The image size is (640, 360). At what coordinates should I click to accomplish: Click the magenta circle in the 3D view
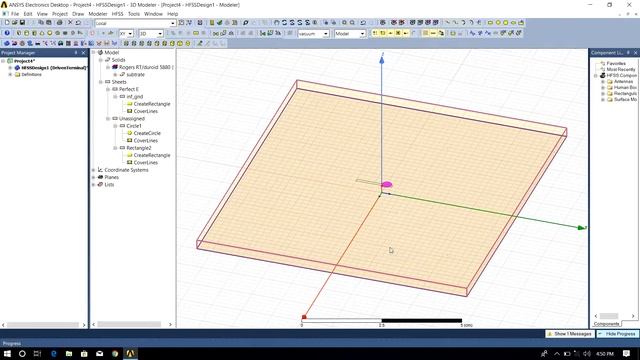tap(387, 184)
